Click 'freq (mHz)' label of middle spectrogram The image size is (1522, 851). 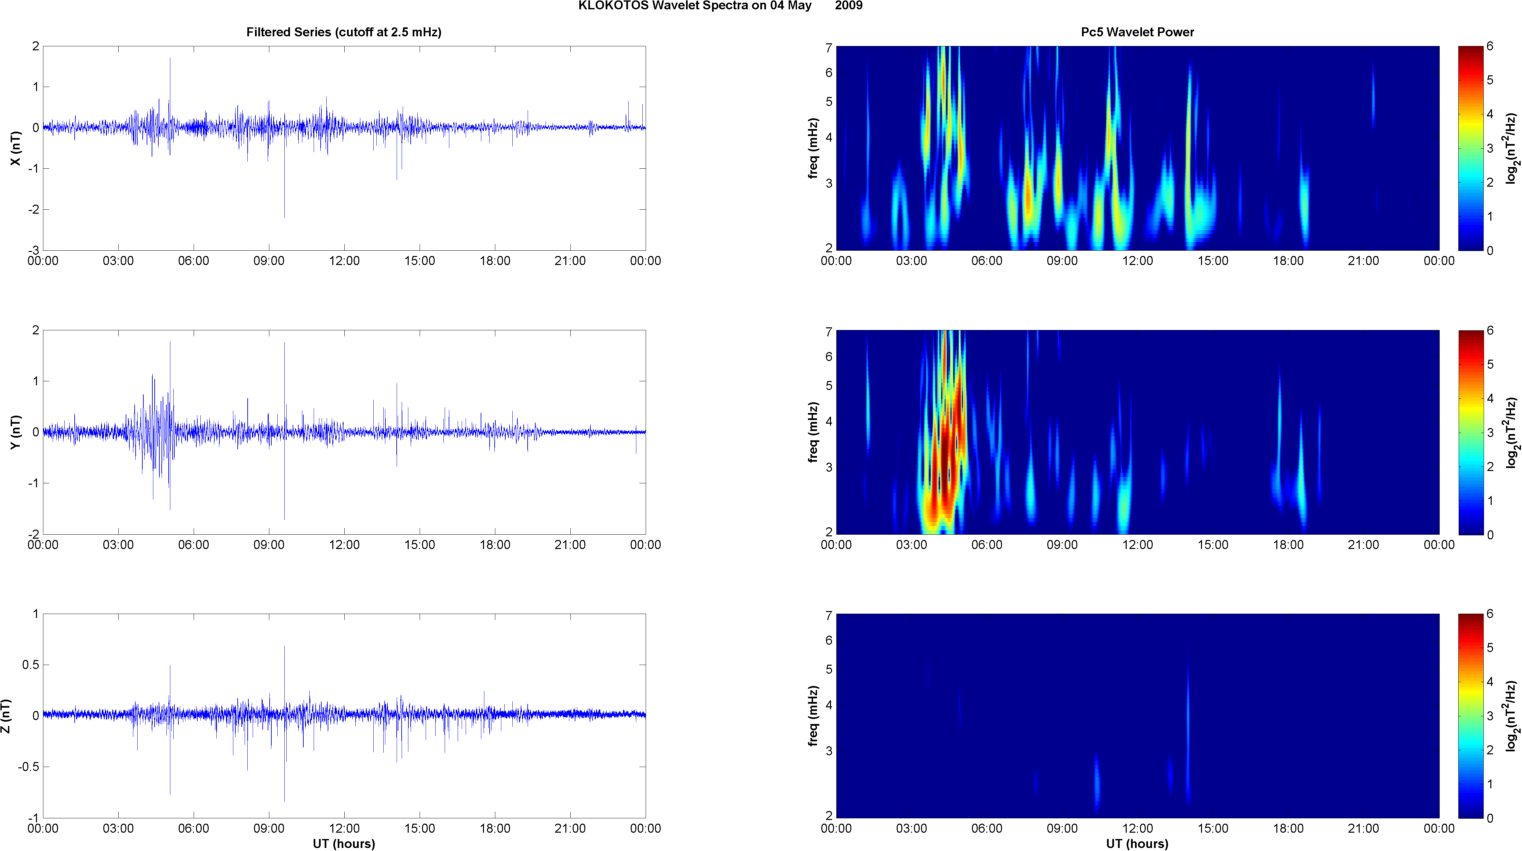pos(814,432)
